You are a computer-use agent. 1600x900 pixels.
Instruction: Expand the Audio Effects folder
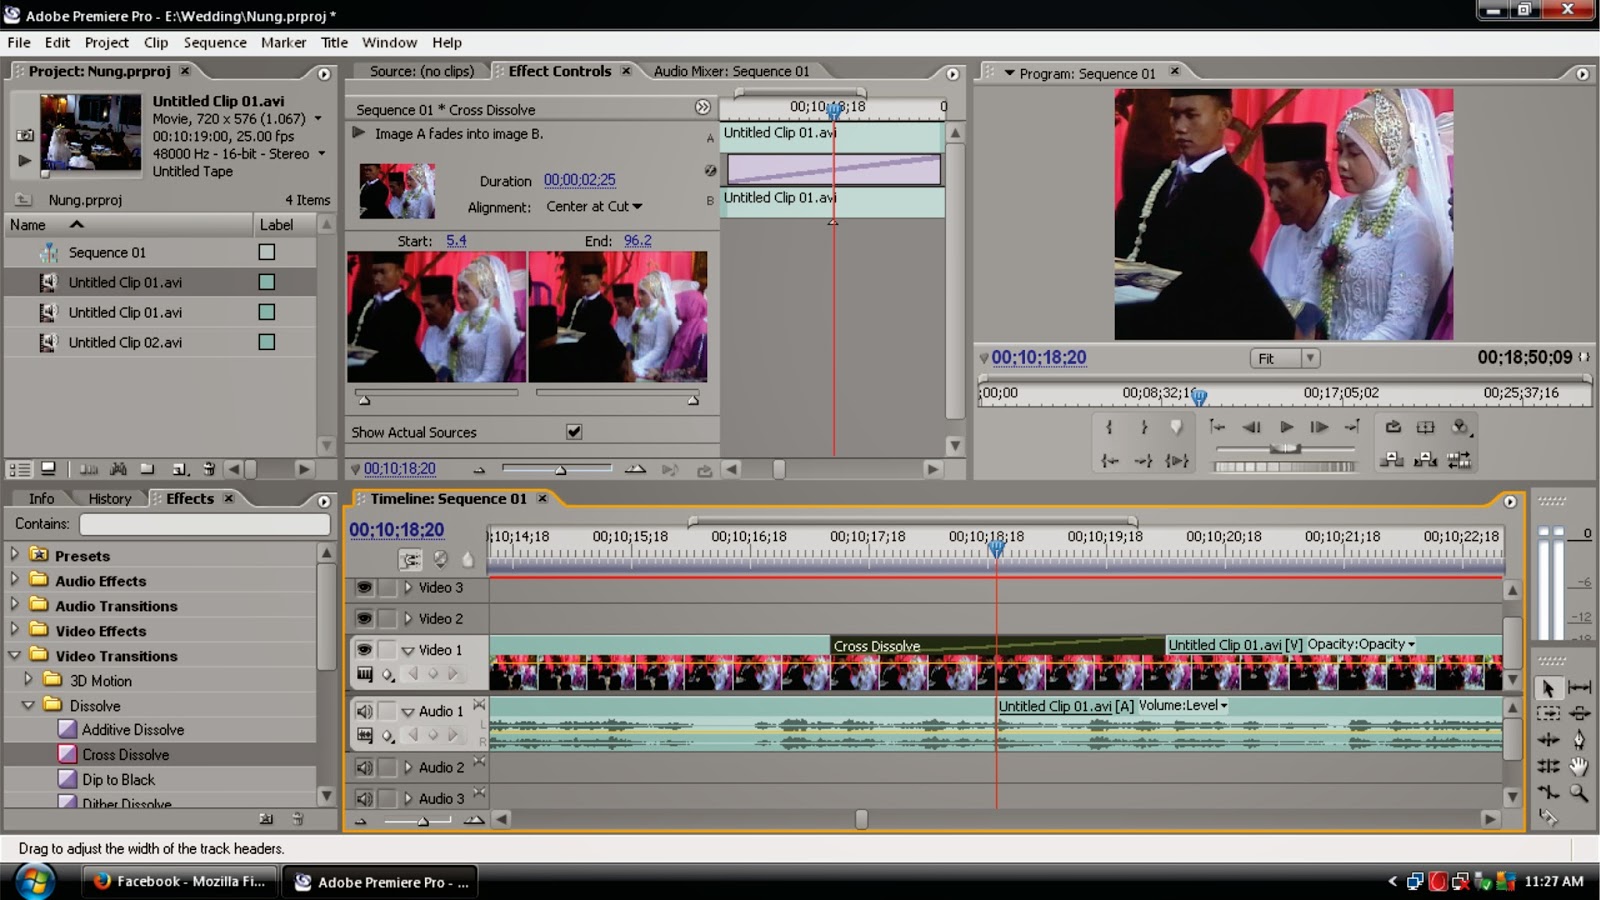14,578
